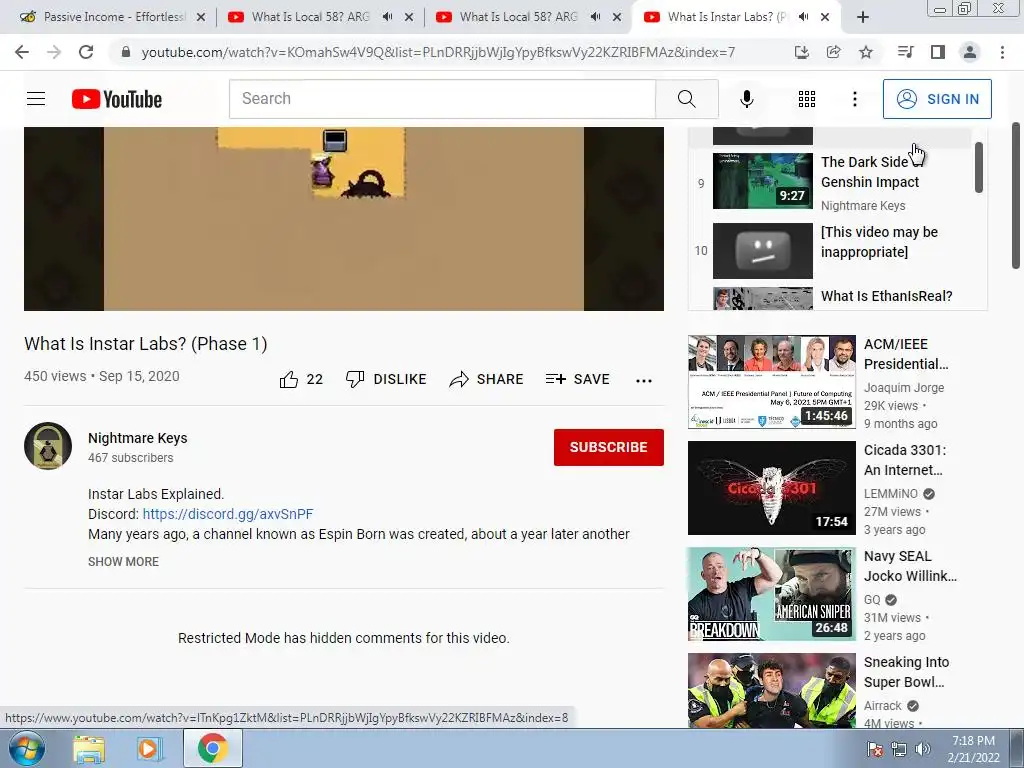1024x768 pixels.
Task: Open Nightmare Keys channel avatar
Action: 48,446
